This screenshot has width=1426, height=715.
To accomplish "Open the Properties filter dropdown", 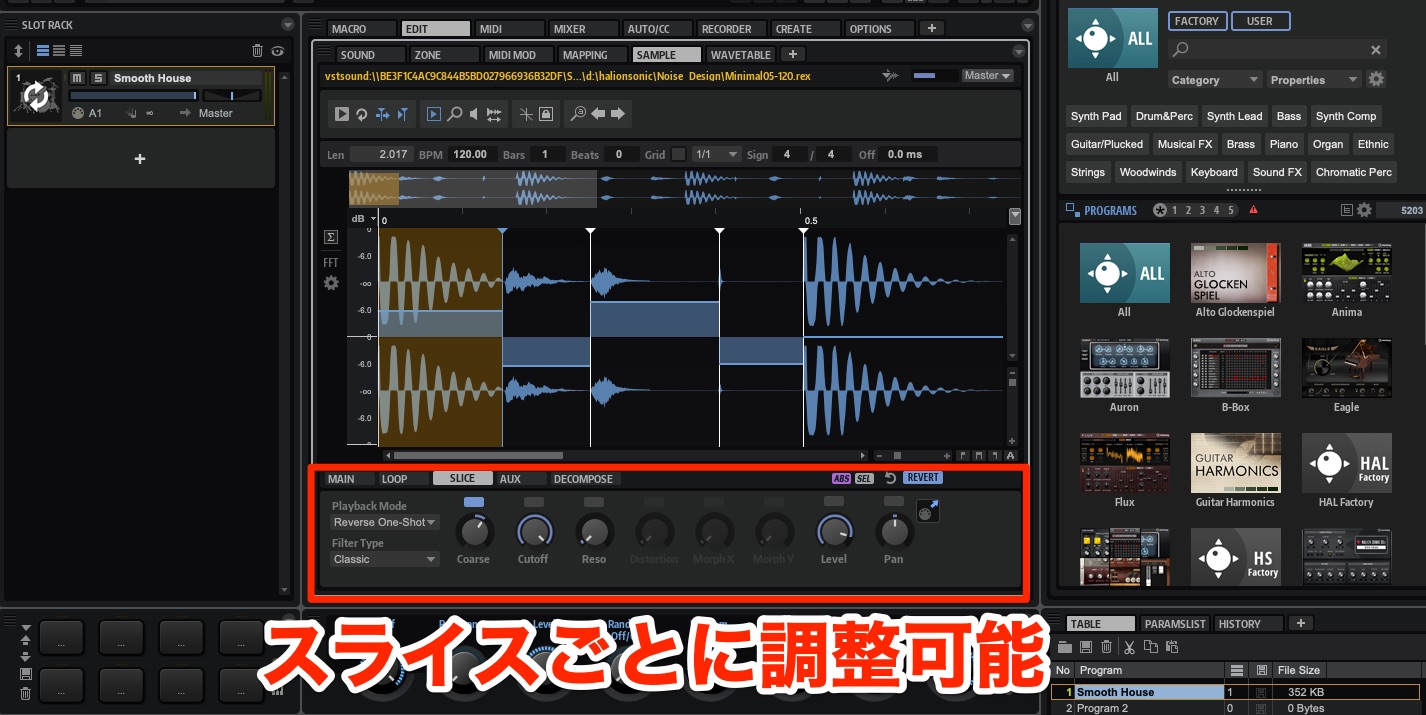I will (1314, 79).
